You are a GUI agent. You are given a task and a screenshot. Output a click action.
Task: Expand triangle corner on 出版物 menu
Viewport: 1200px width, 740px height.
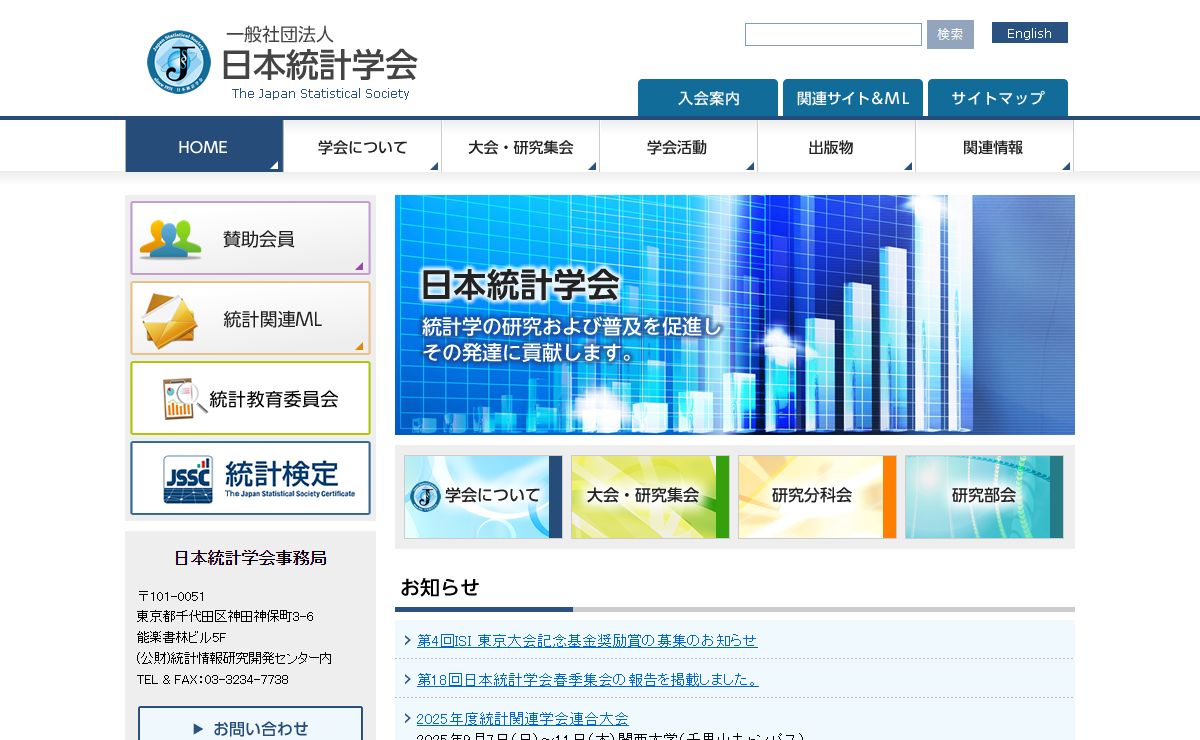[908, 166]
